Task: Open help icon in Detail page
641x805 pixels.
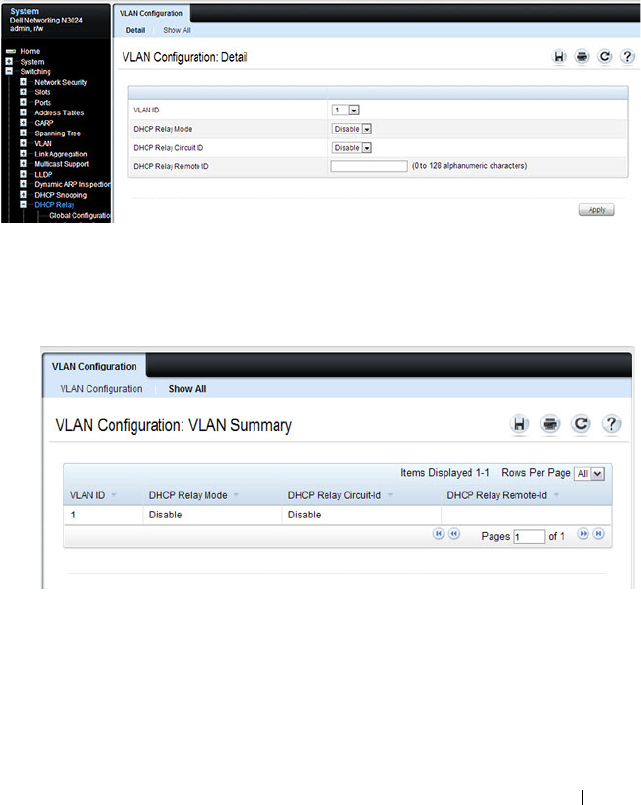Action: pyautogui.click(x=627, y=56)
